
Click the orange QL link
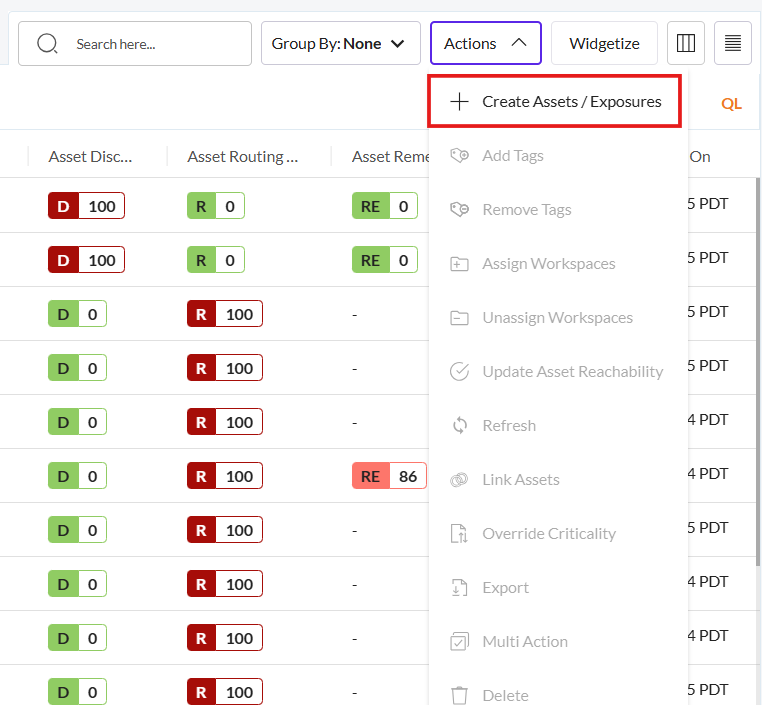(x=731, y=103)
